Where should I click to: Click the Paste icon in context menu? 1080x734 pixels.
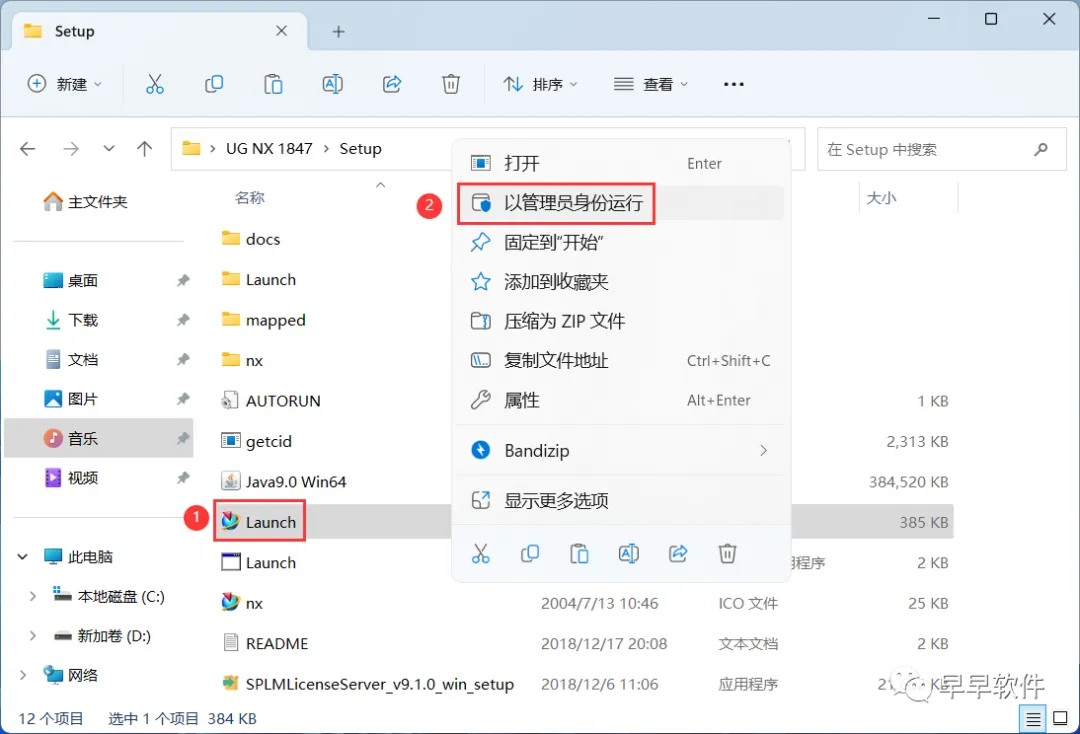(x=579, y=554)
